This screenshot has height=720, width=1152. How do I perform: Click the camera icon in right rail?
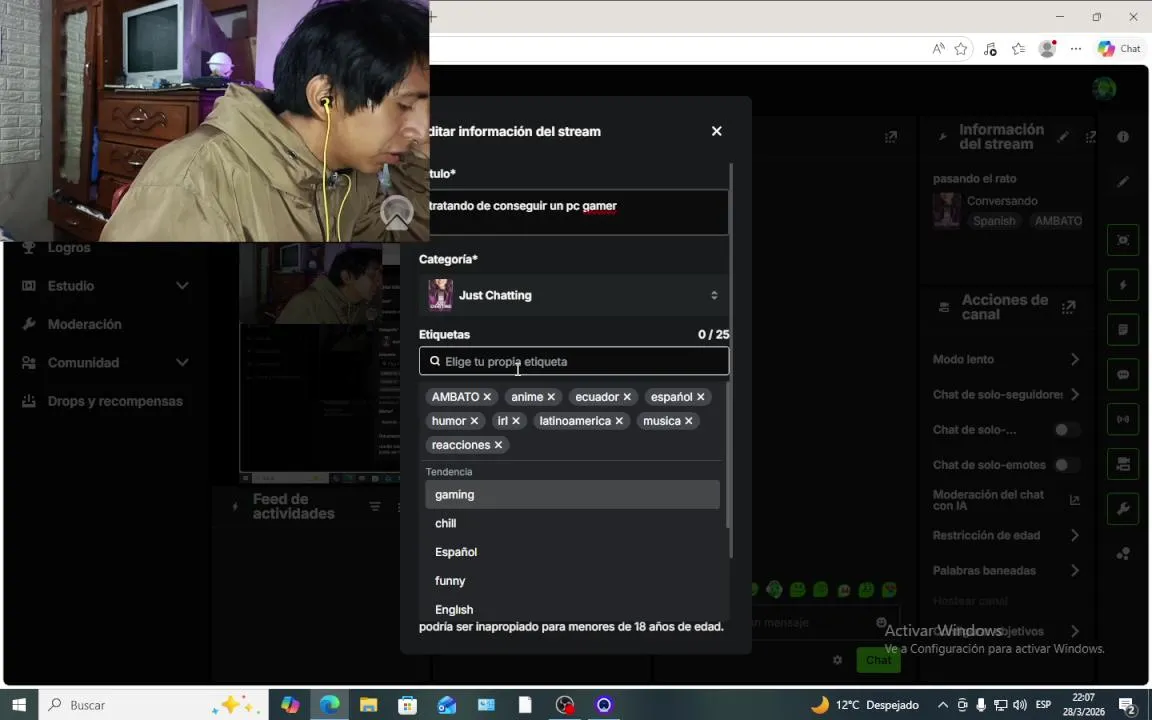tap(1123, 464)
